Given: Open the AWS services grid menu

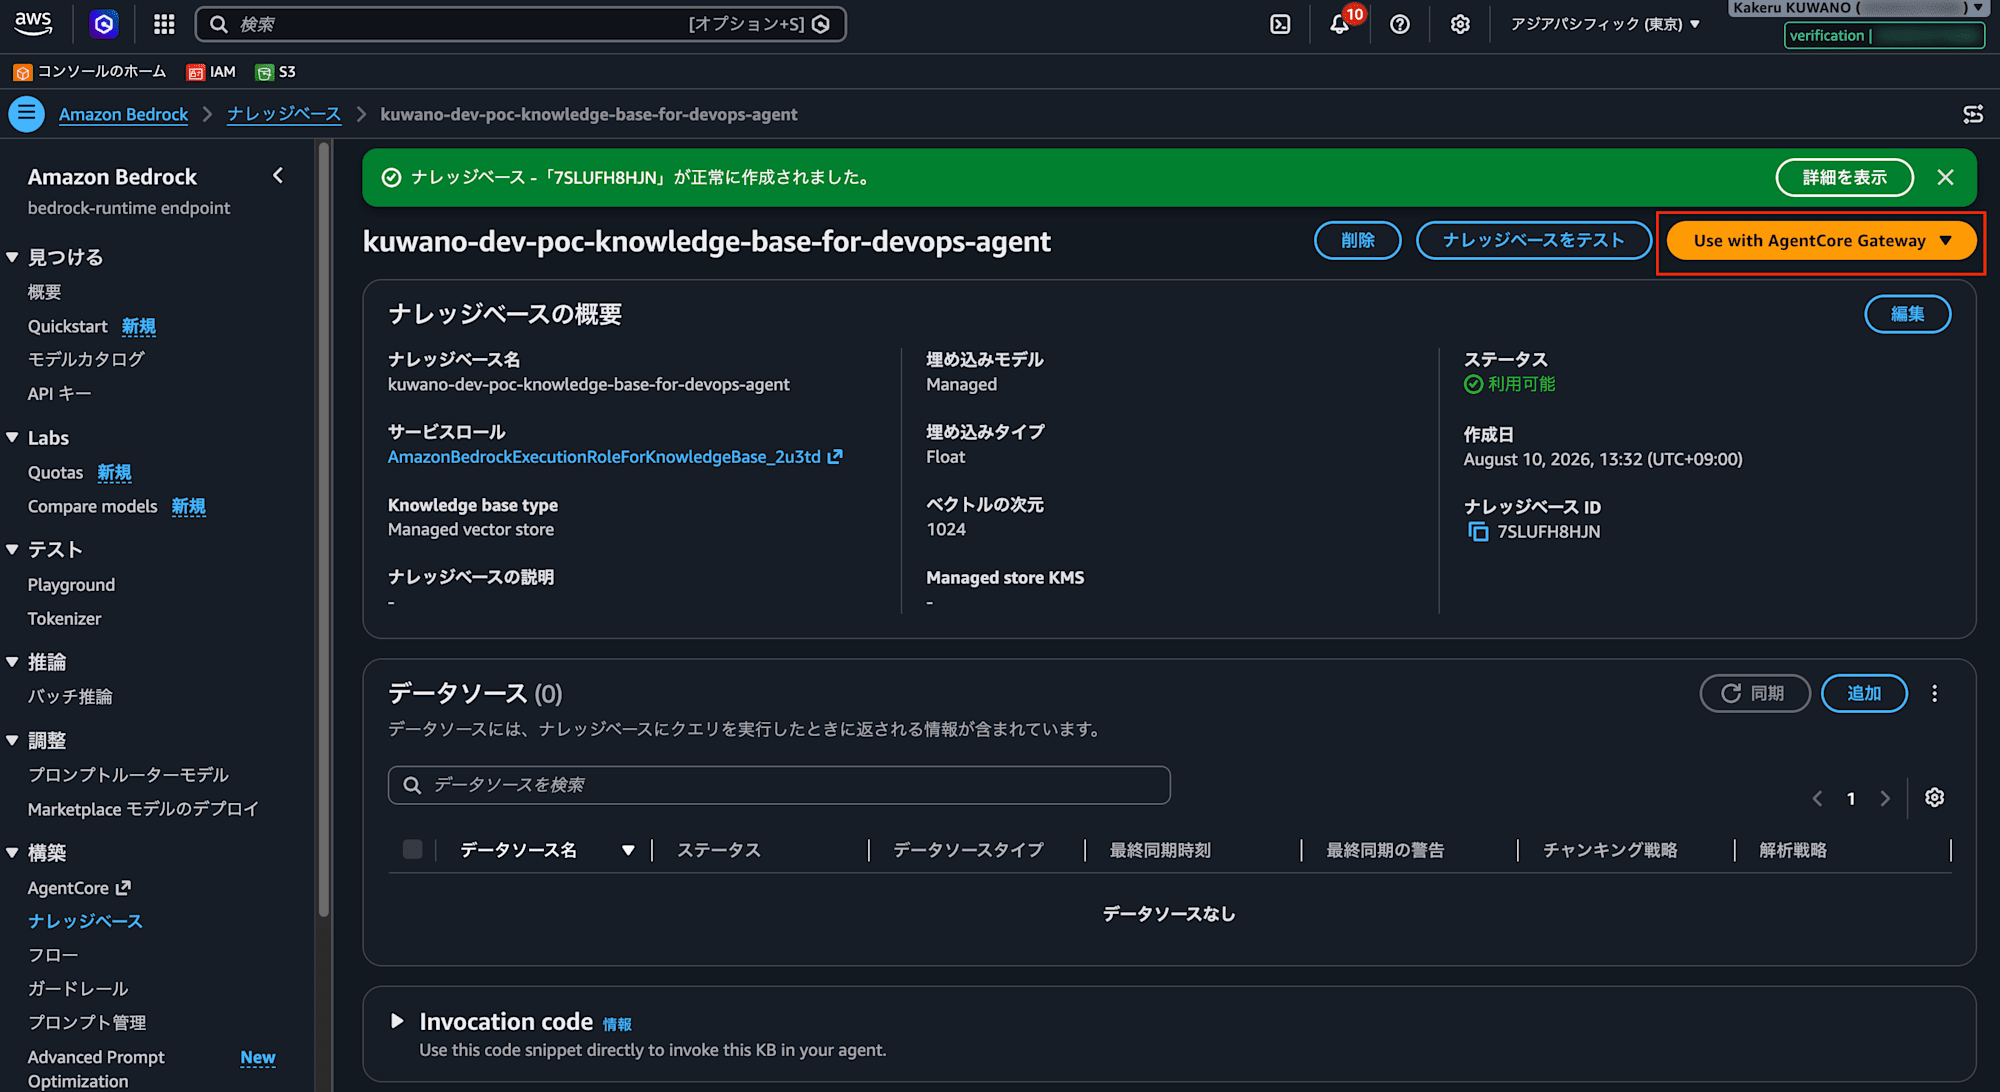Looking at the screenshot, I should click(x=164, y=24).
